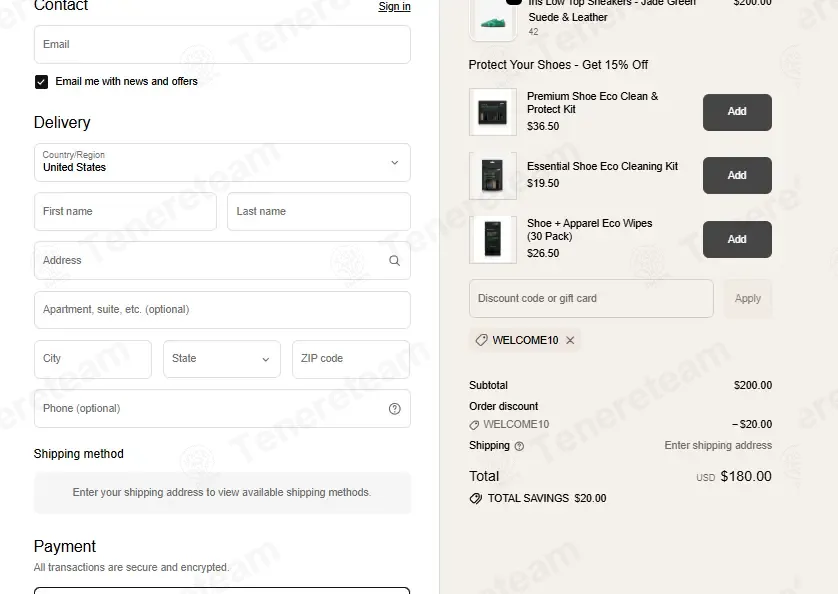838x594 pixels.
Task: Click the Phone (optional) field
Action: coord(222,408)
